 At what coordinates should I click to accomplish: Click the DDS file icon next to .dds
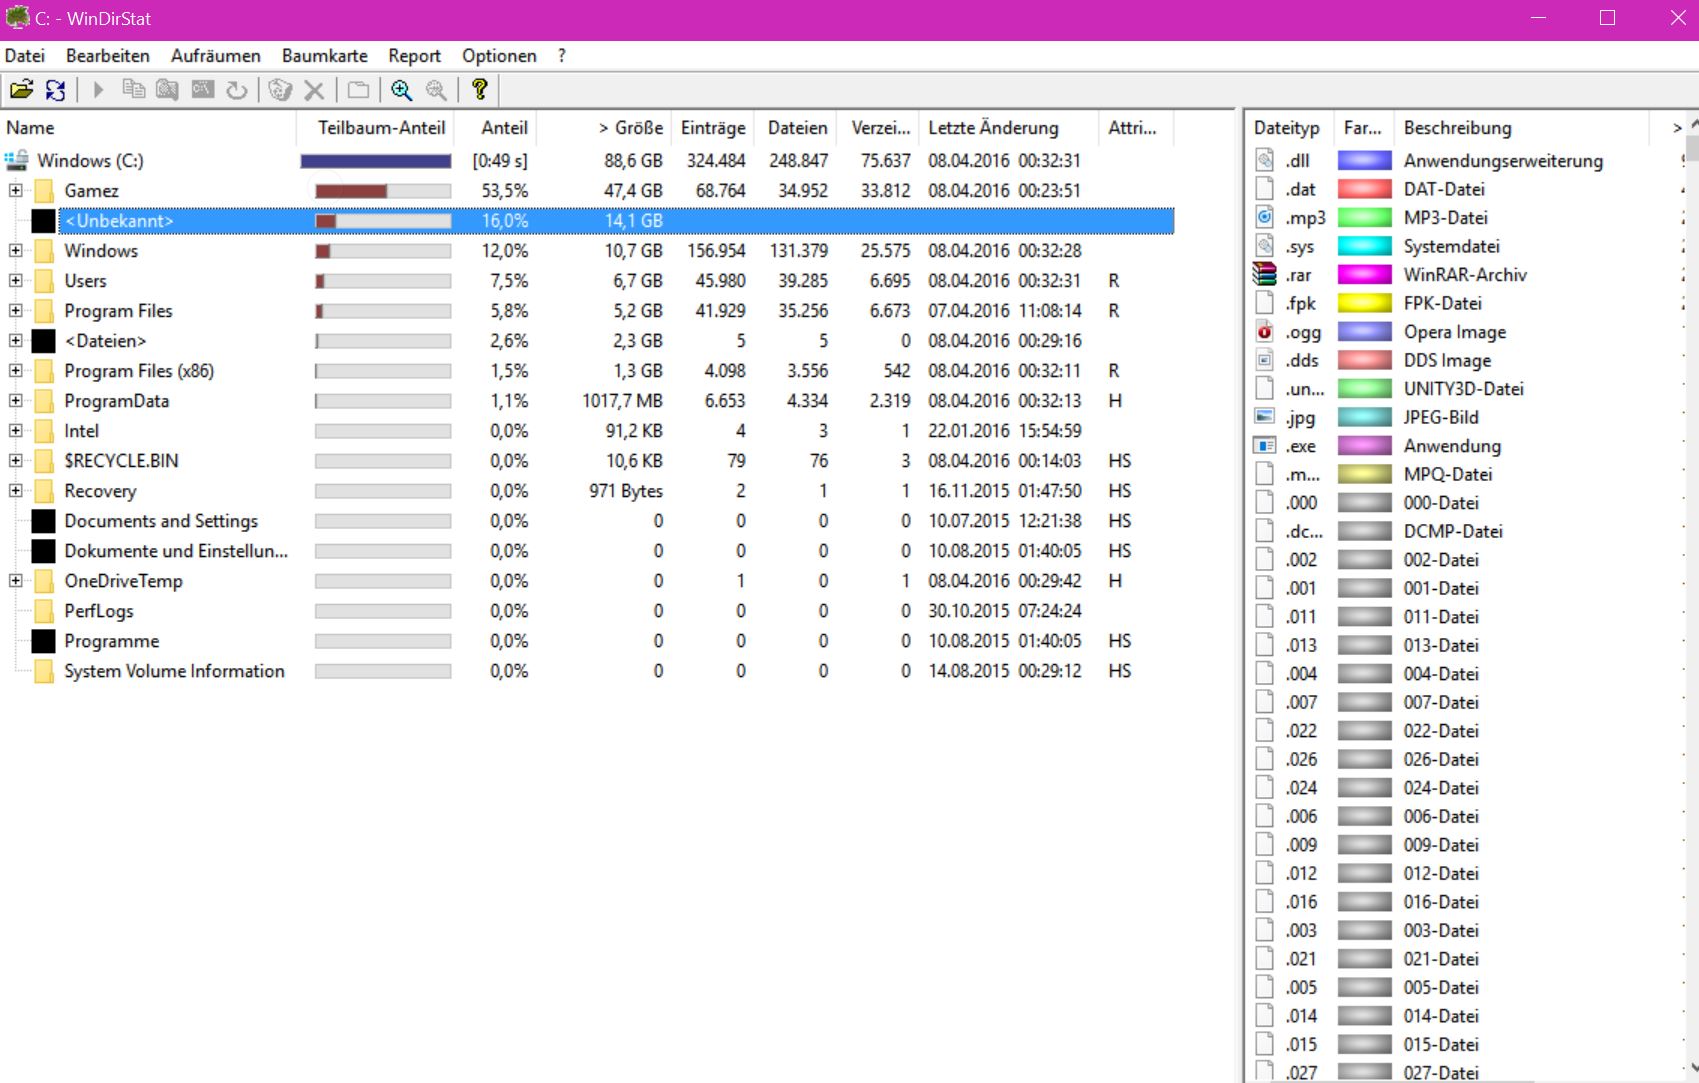[1265, 360]
